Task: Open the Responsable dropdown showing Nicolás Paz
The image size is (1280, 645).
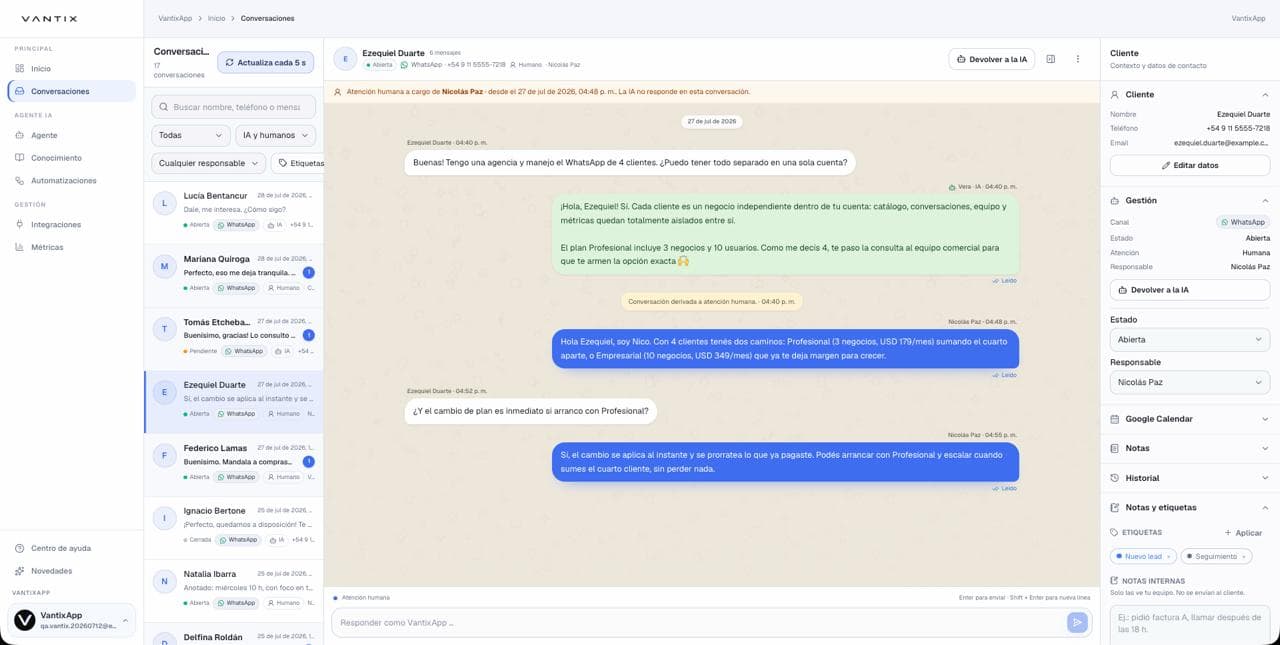Action: [1190, 382]
